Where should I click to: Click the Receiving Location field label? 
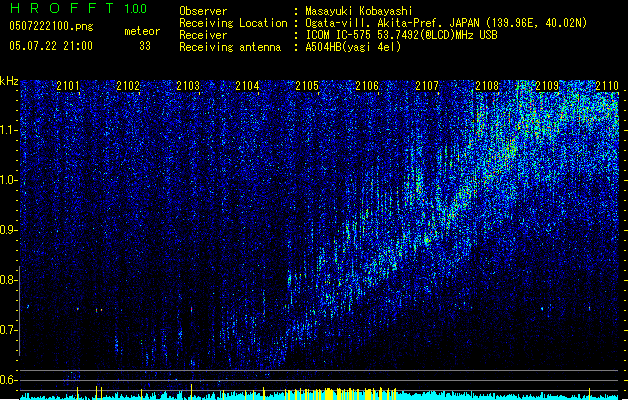(x=233, y=23)
